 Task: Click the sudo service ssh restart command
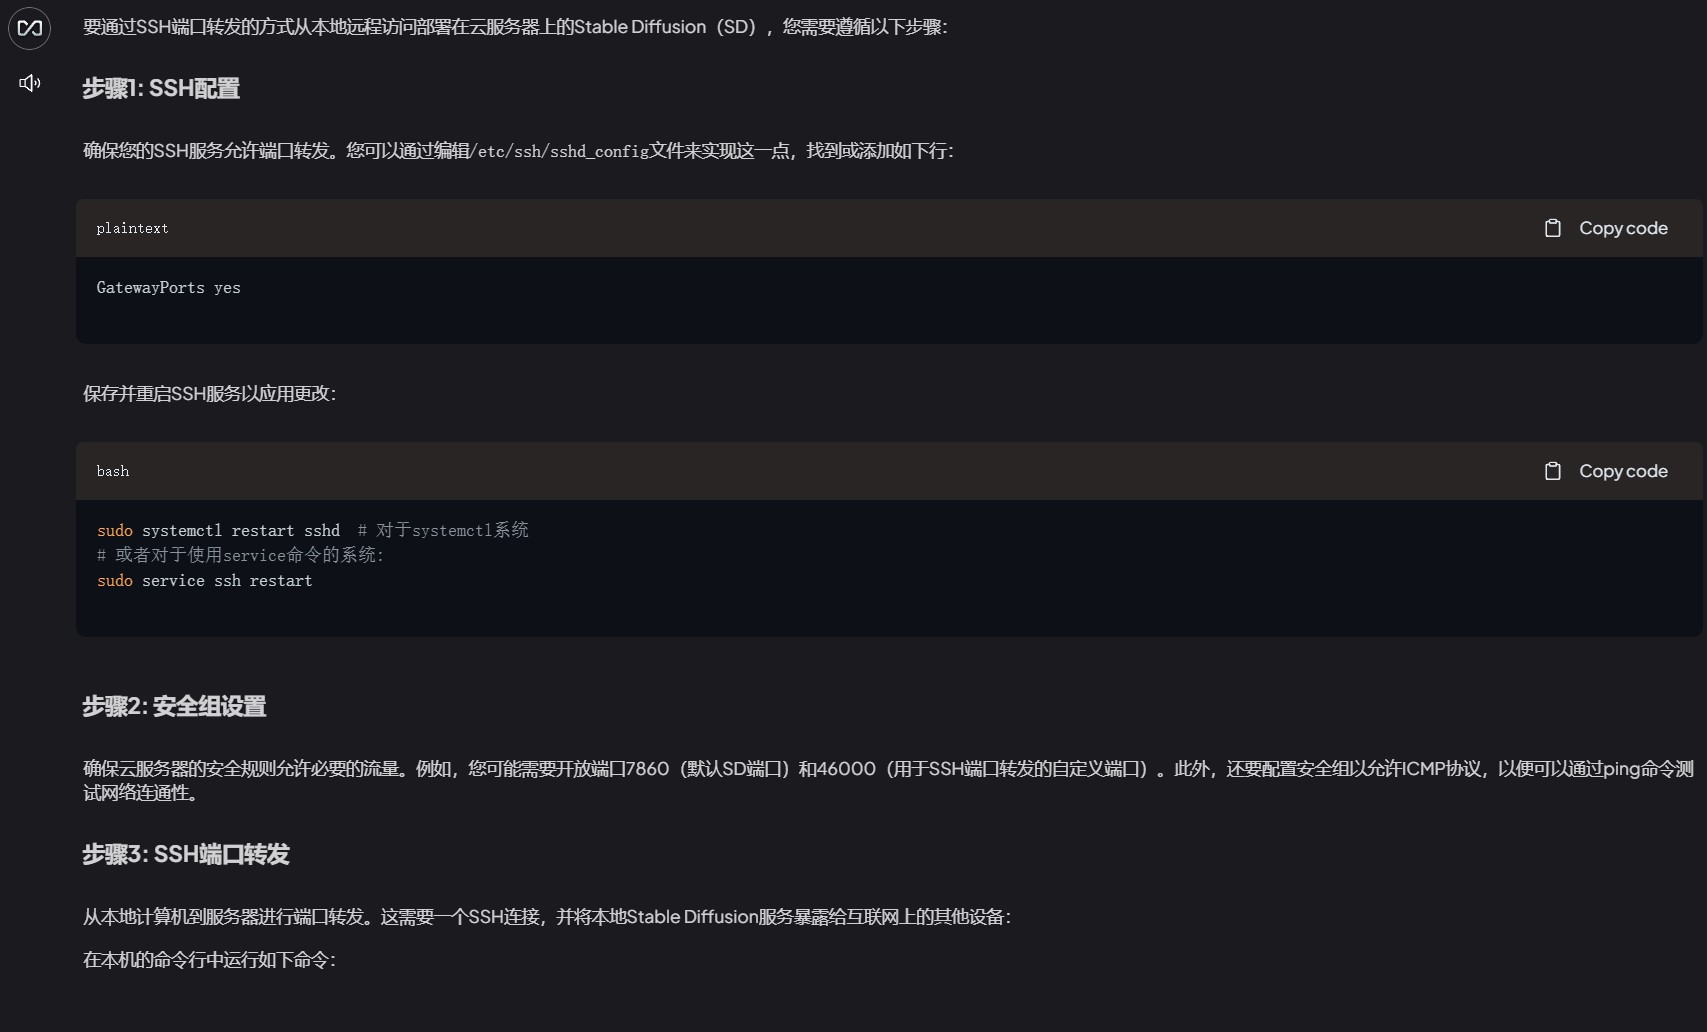tap(204, 581)
